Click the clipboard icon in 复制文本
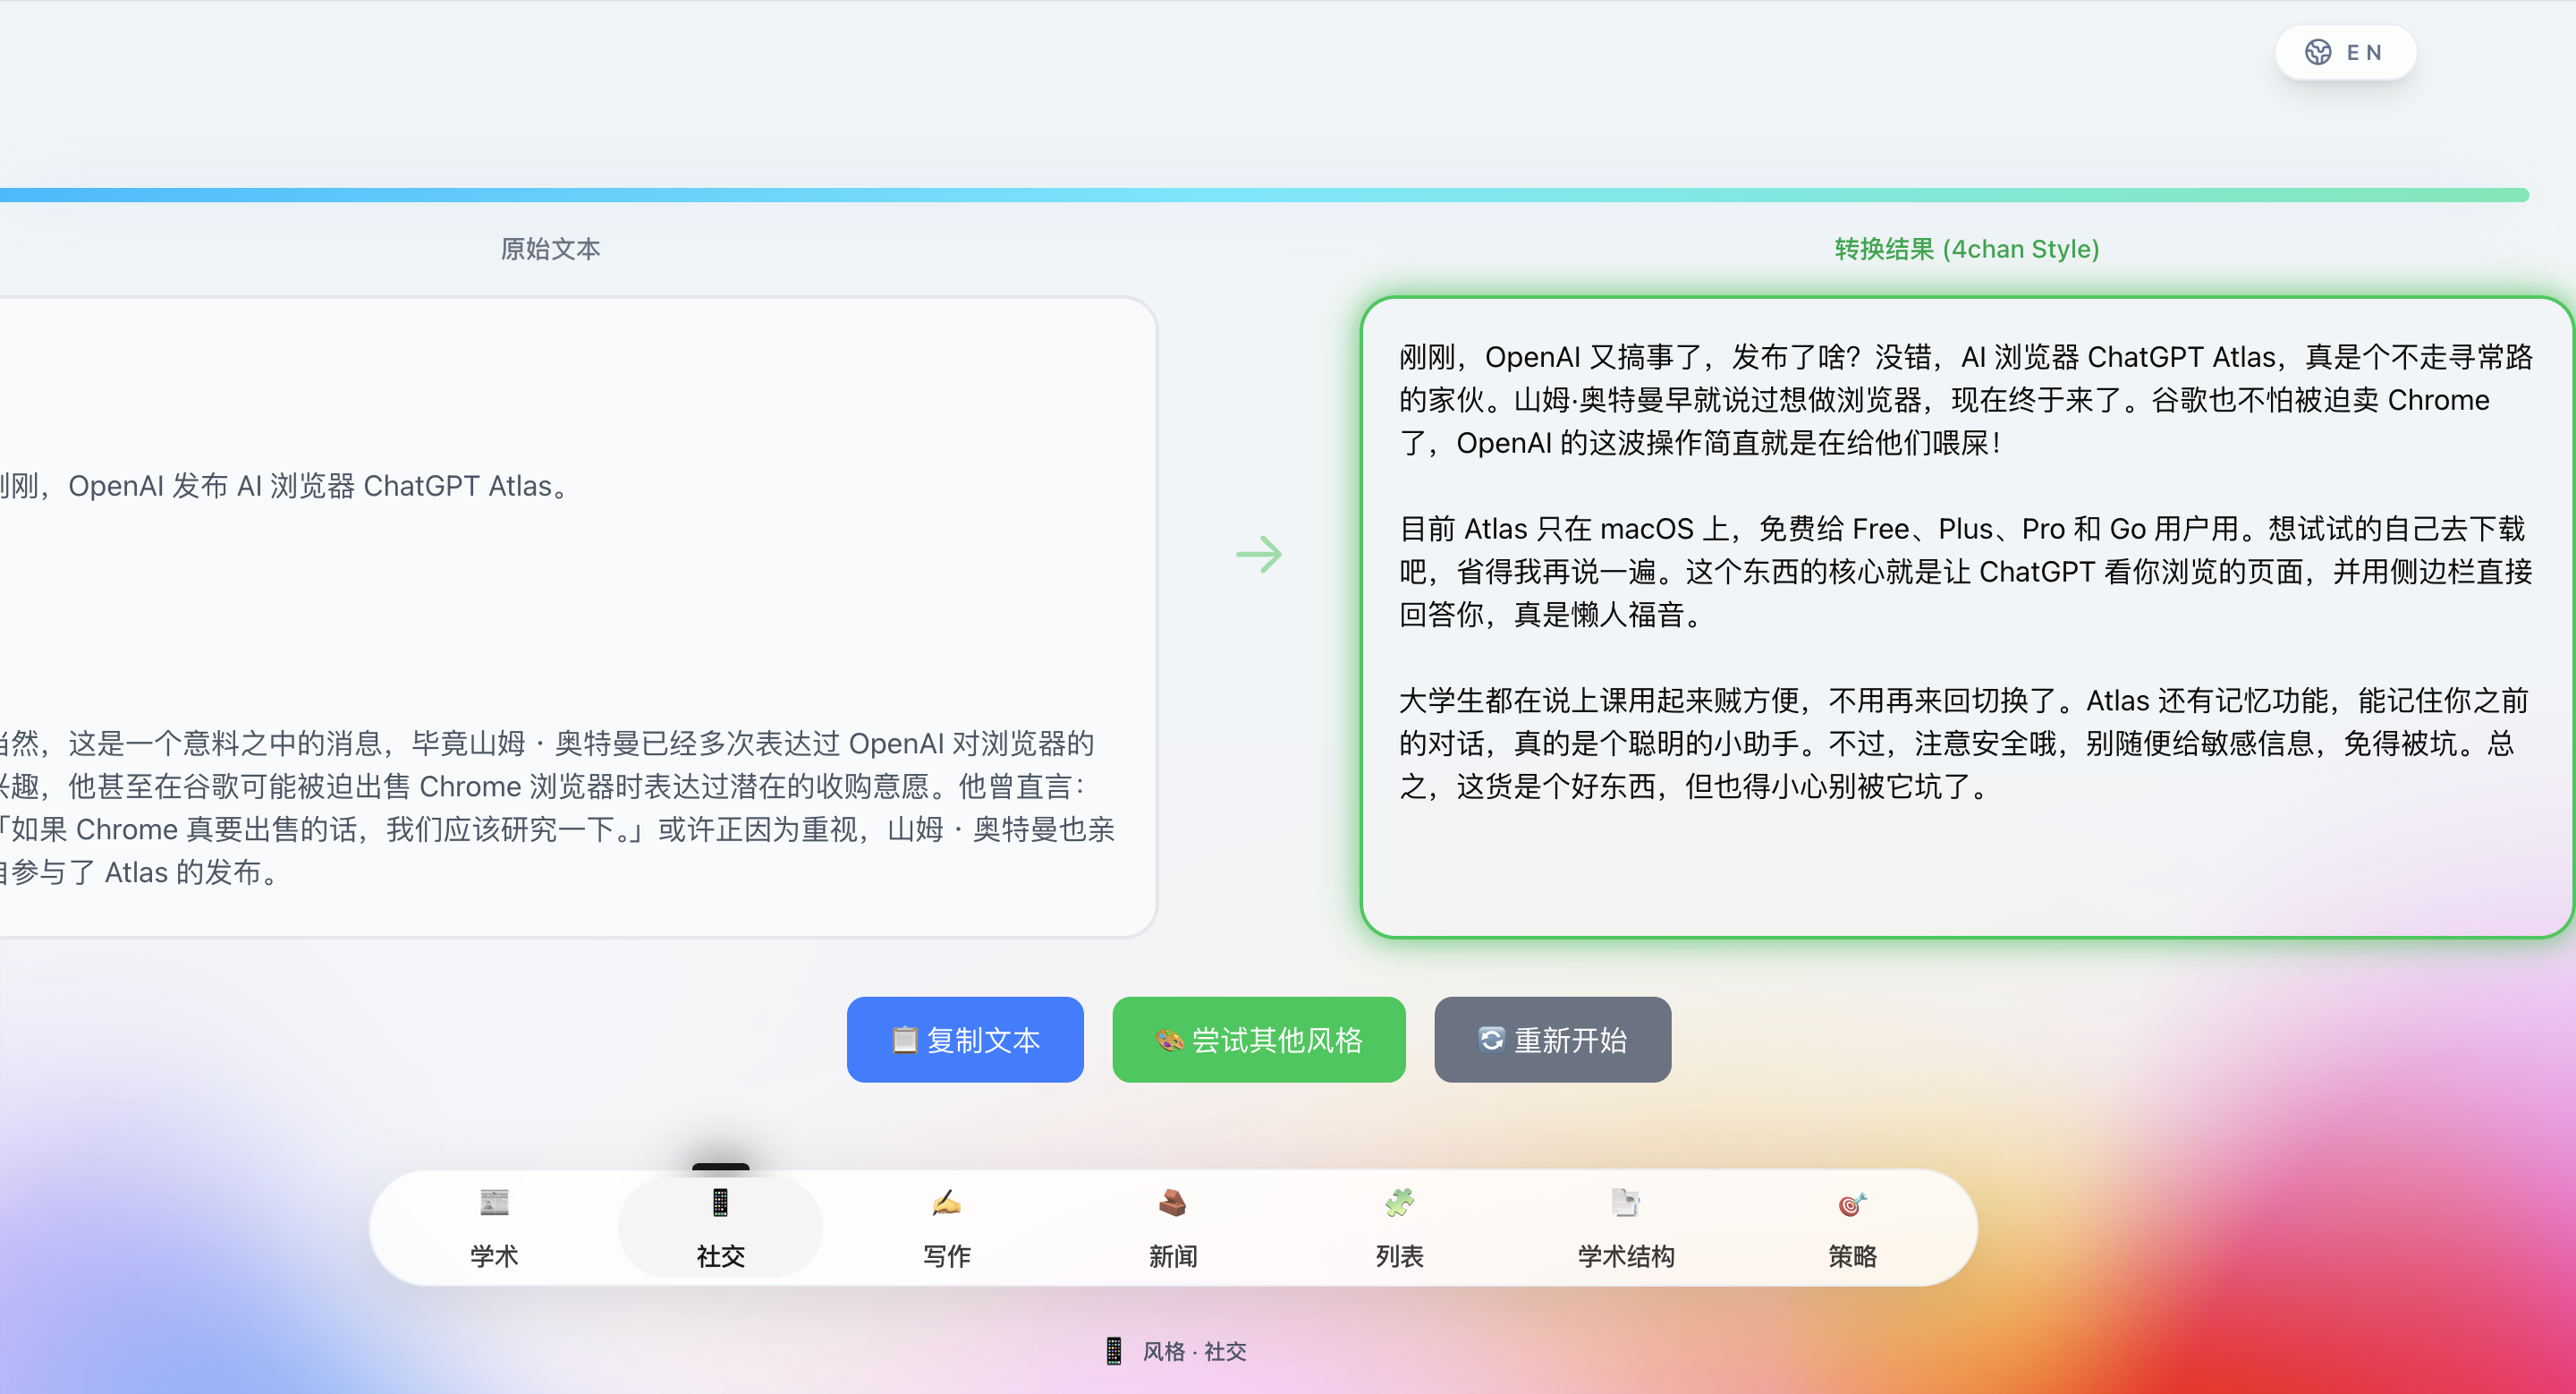The width and height of the screenshot is (2576, 1394). 904,1040
